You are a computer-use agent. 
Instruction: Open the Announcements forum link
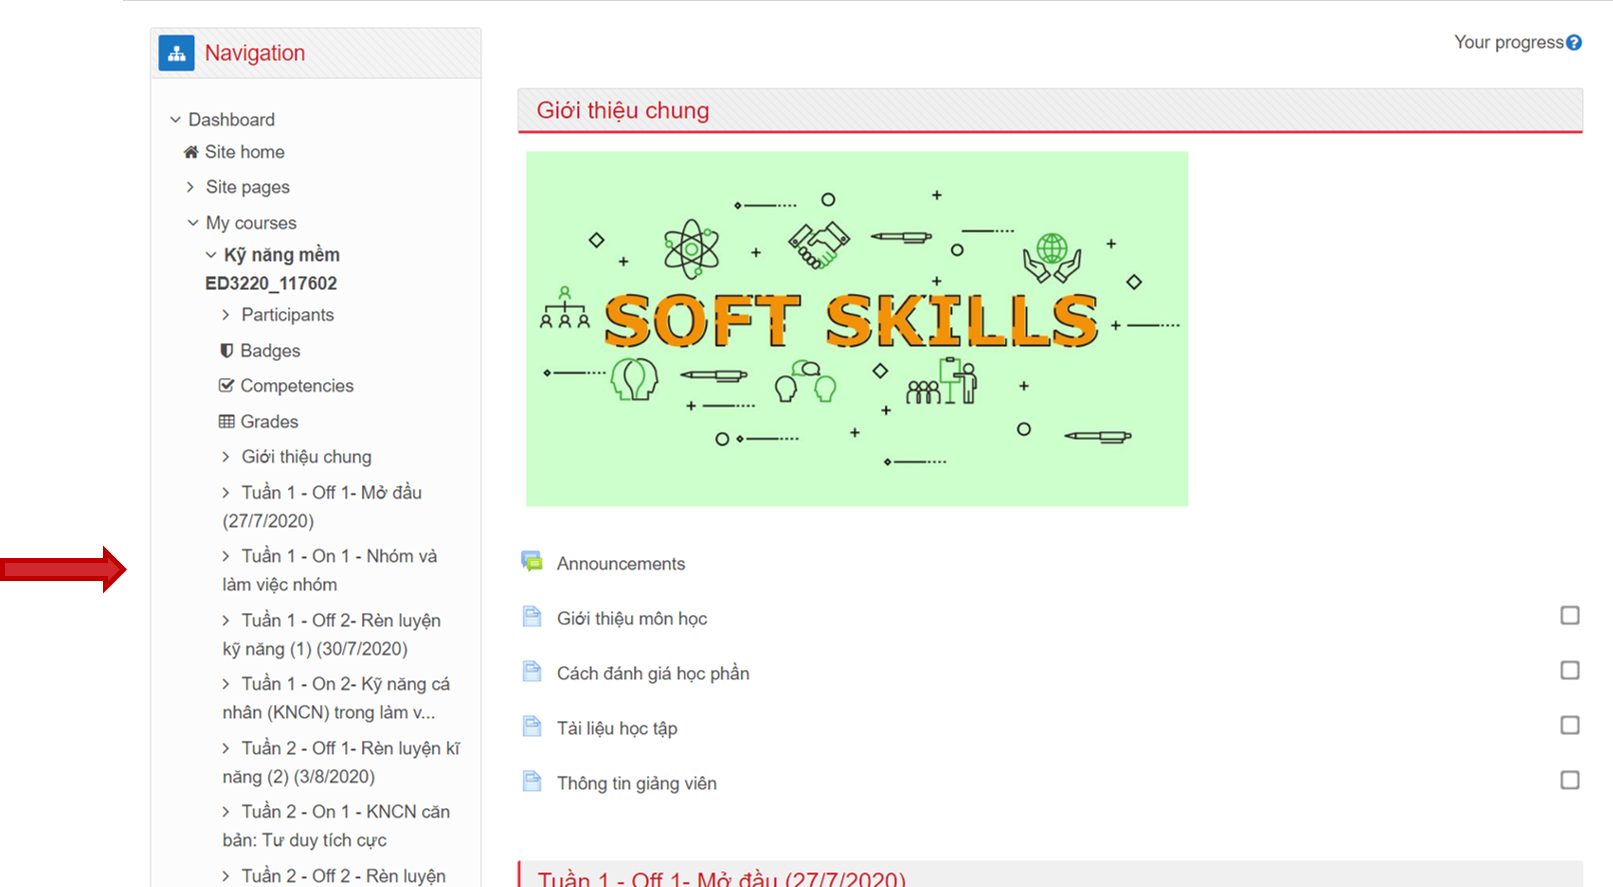pos(620,564)
